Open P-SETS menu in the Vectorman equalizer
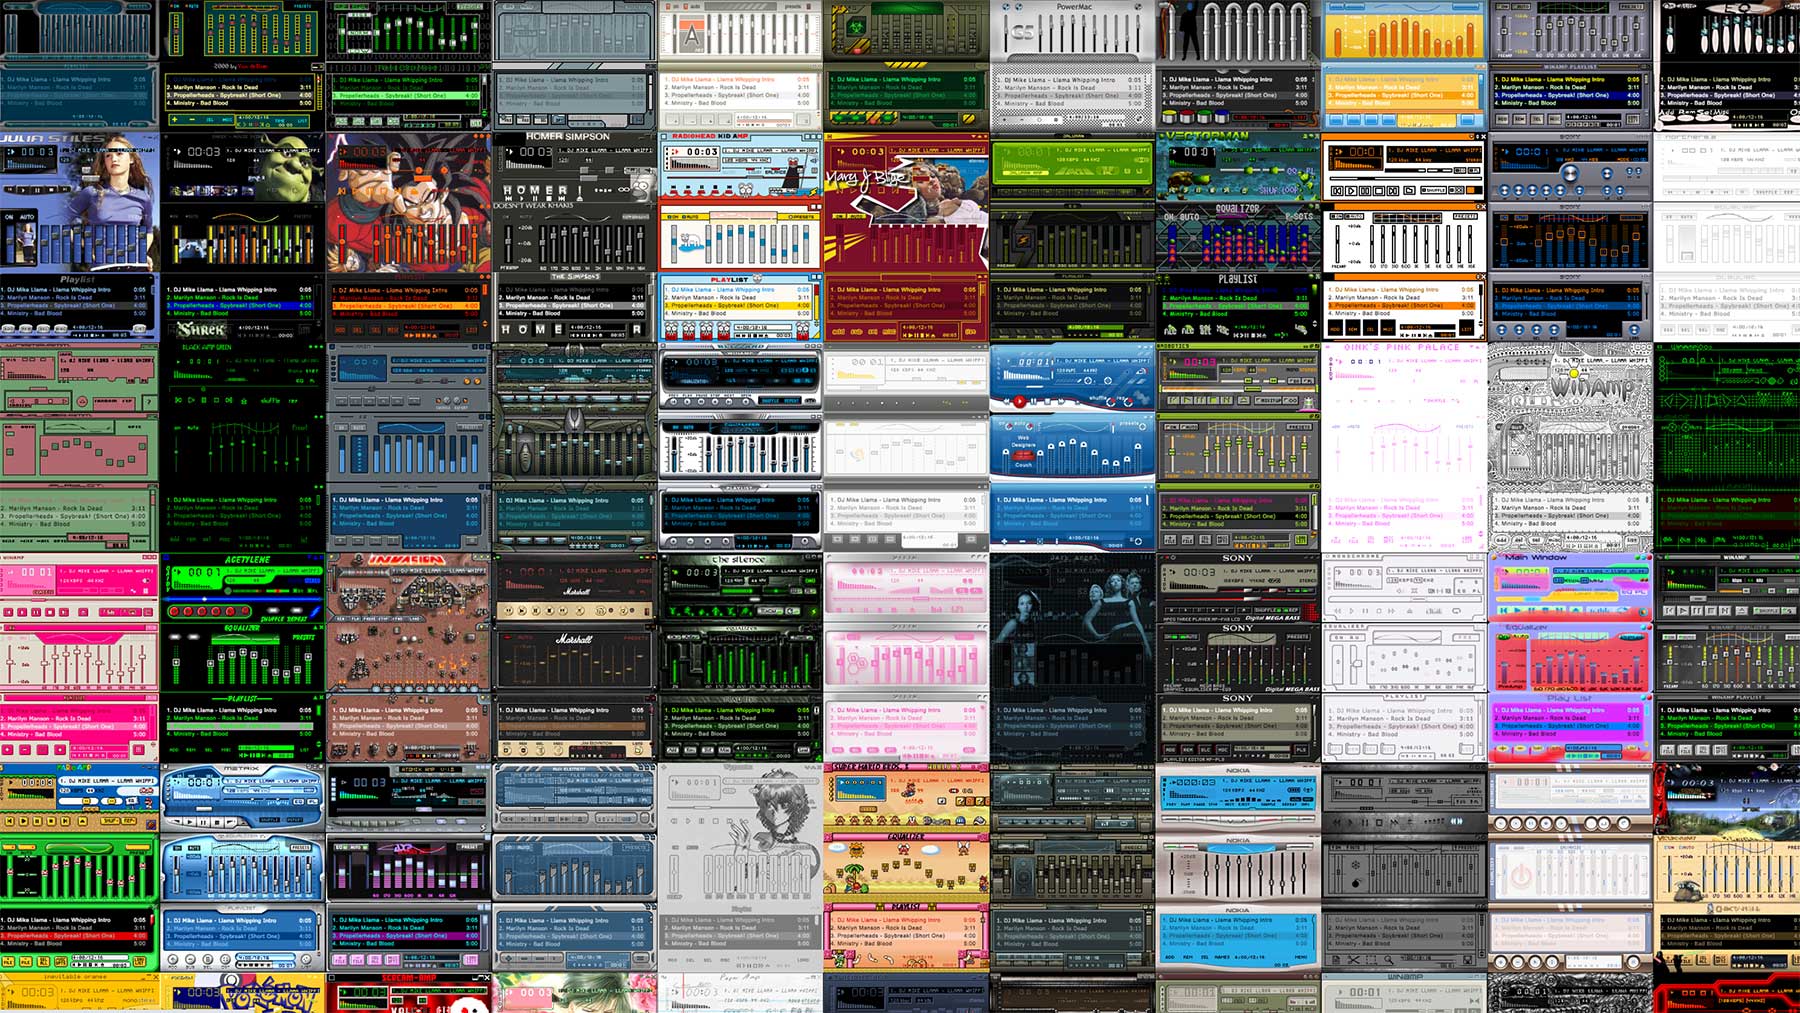 (x=1298, y=216)
